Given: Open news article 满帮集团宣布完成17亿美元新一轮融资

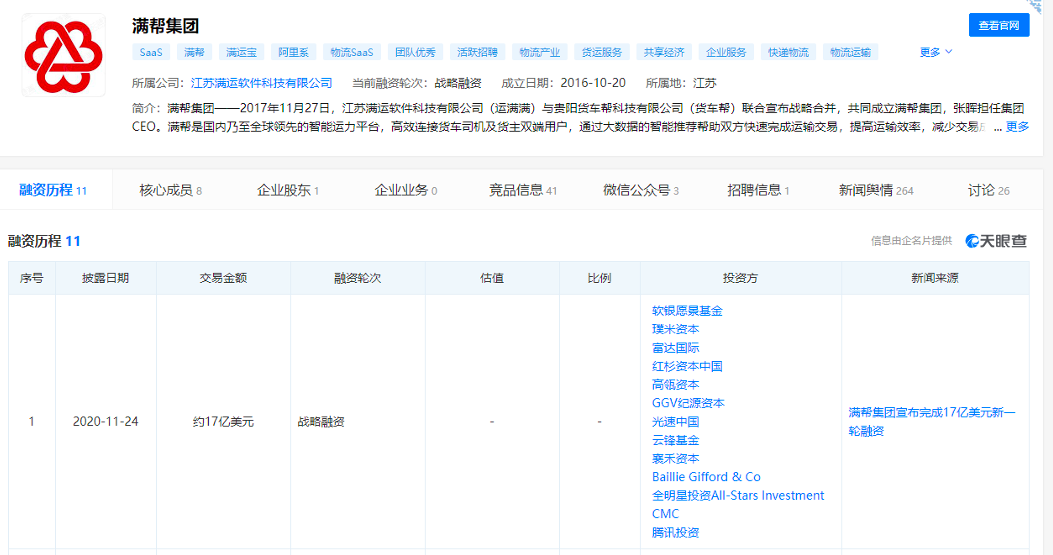Looking at the screenshot, I should (x=932, y=422).
